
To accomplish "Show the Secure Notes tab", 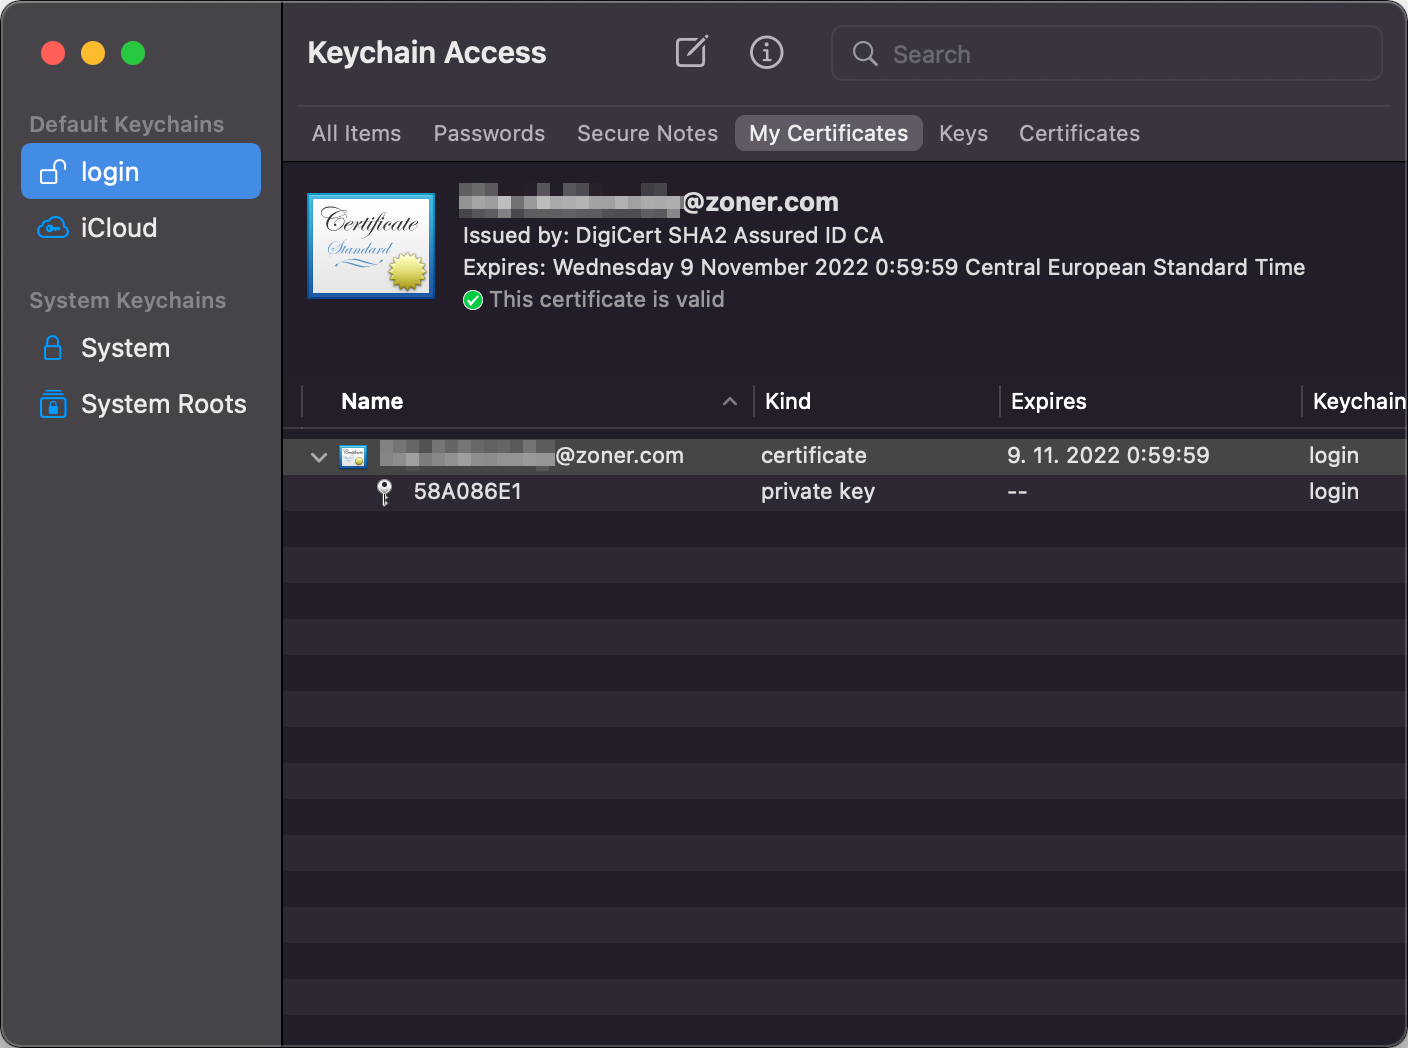I will pyautogui.click(x=647, y=133).
